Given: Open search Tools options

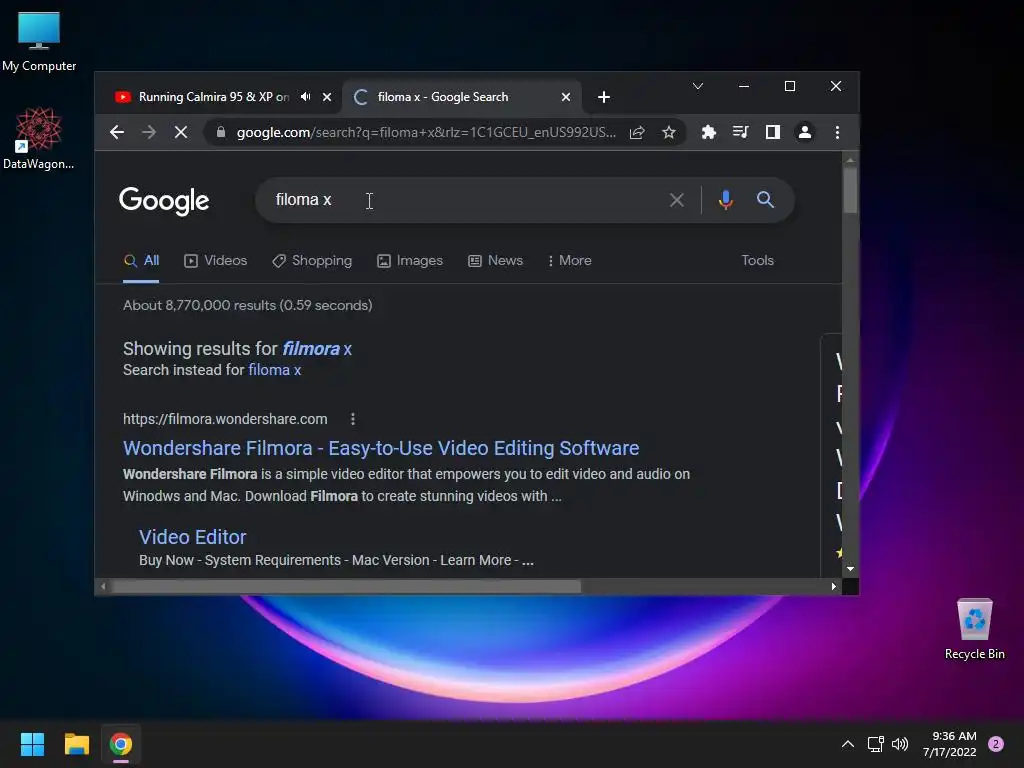Looking at the screenshot, I should [758, 261].
